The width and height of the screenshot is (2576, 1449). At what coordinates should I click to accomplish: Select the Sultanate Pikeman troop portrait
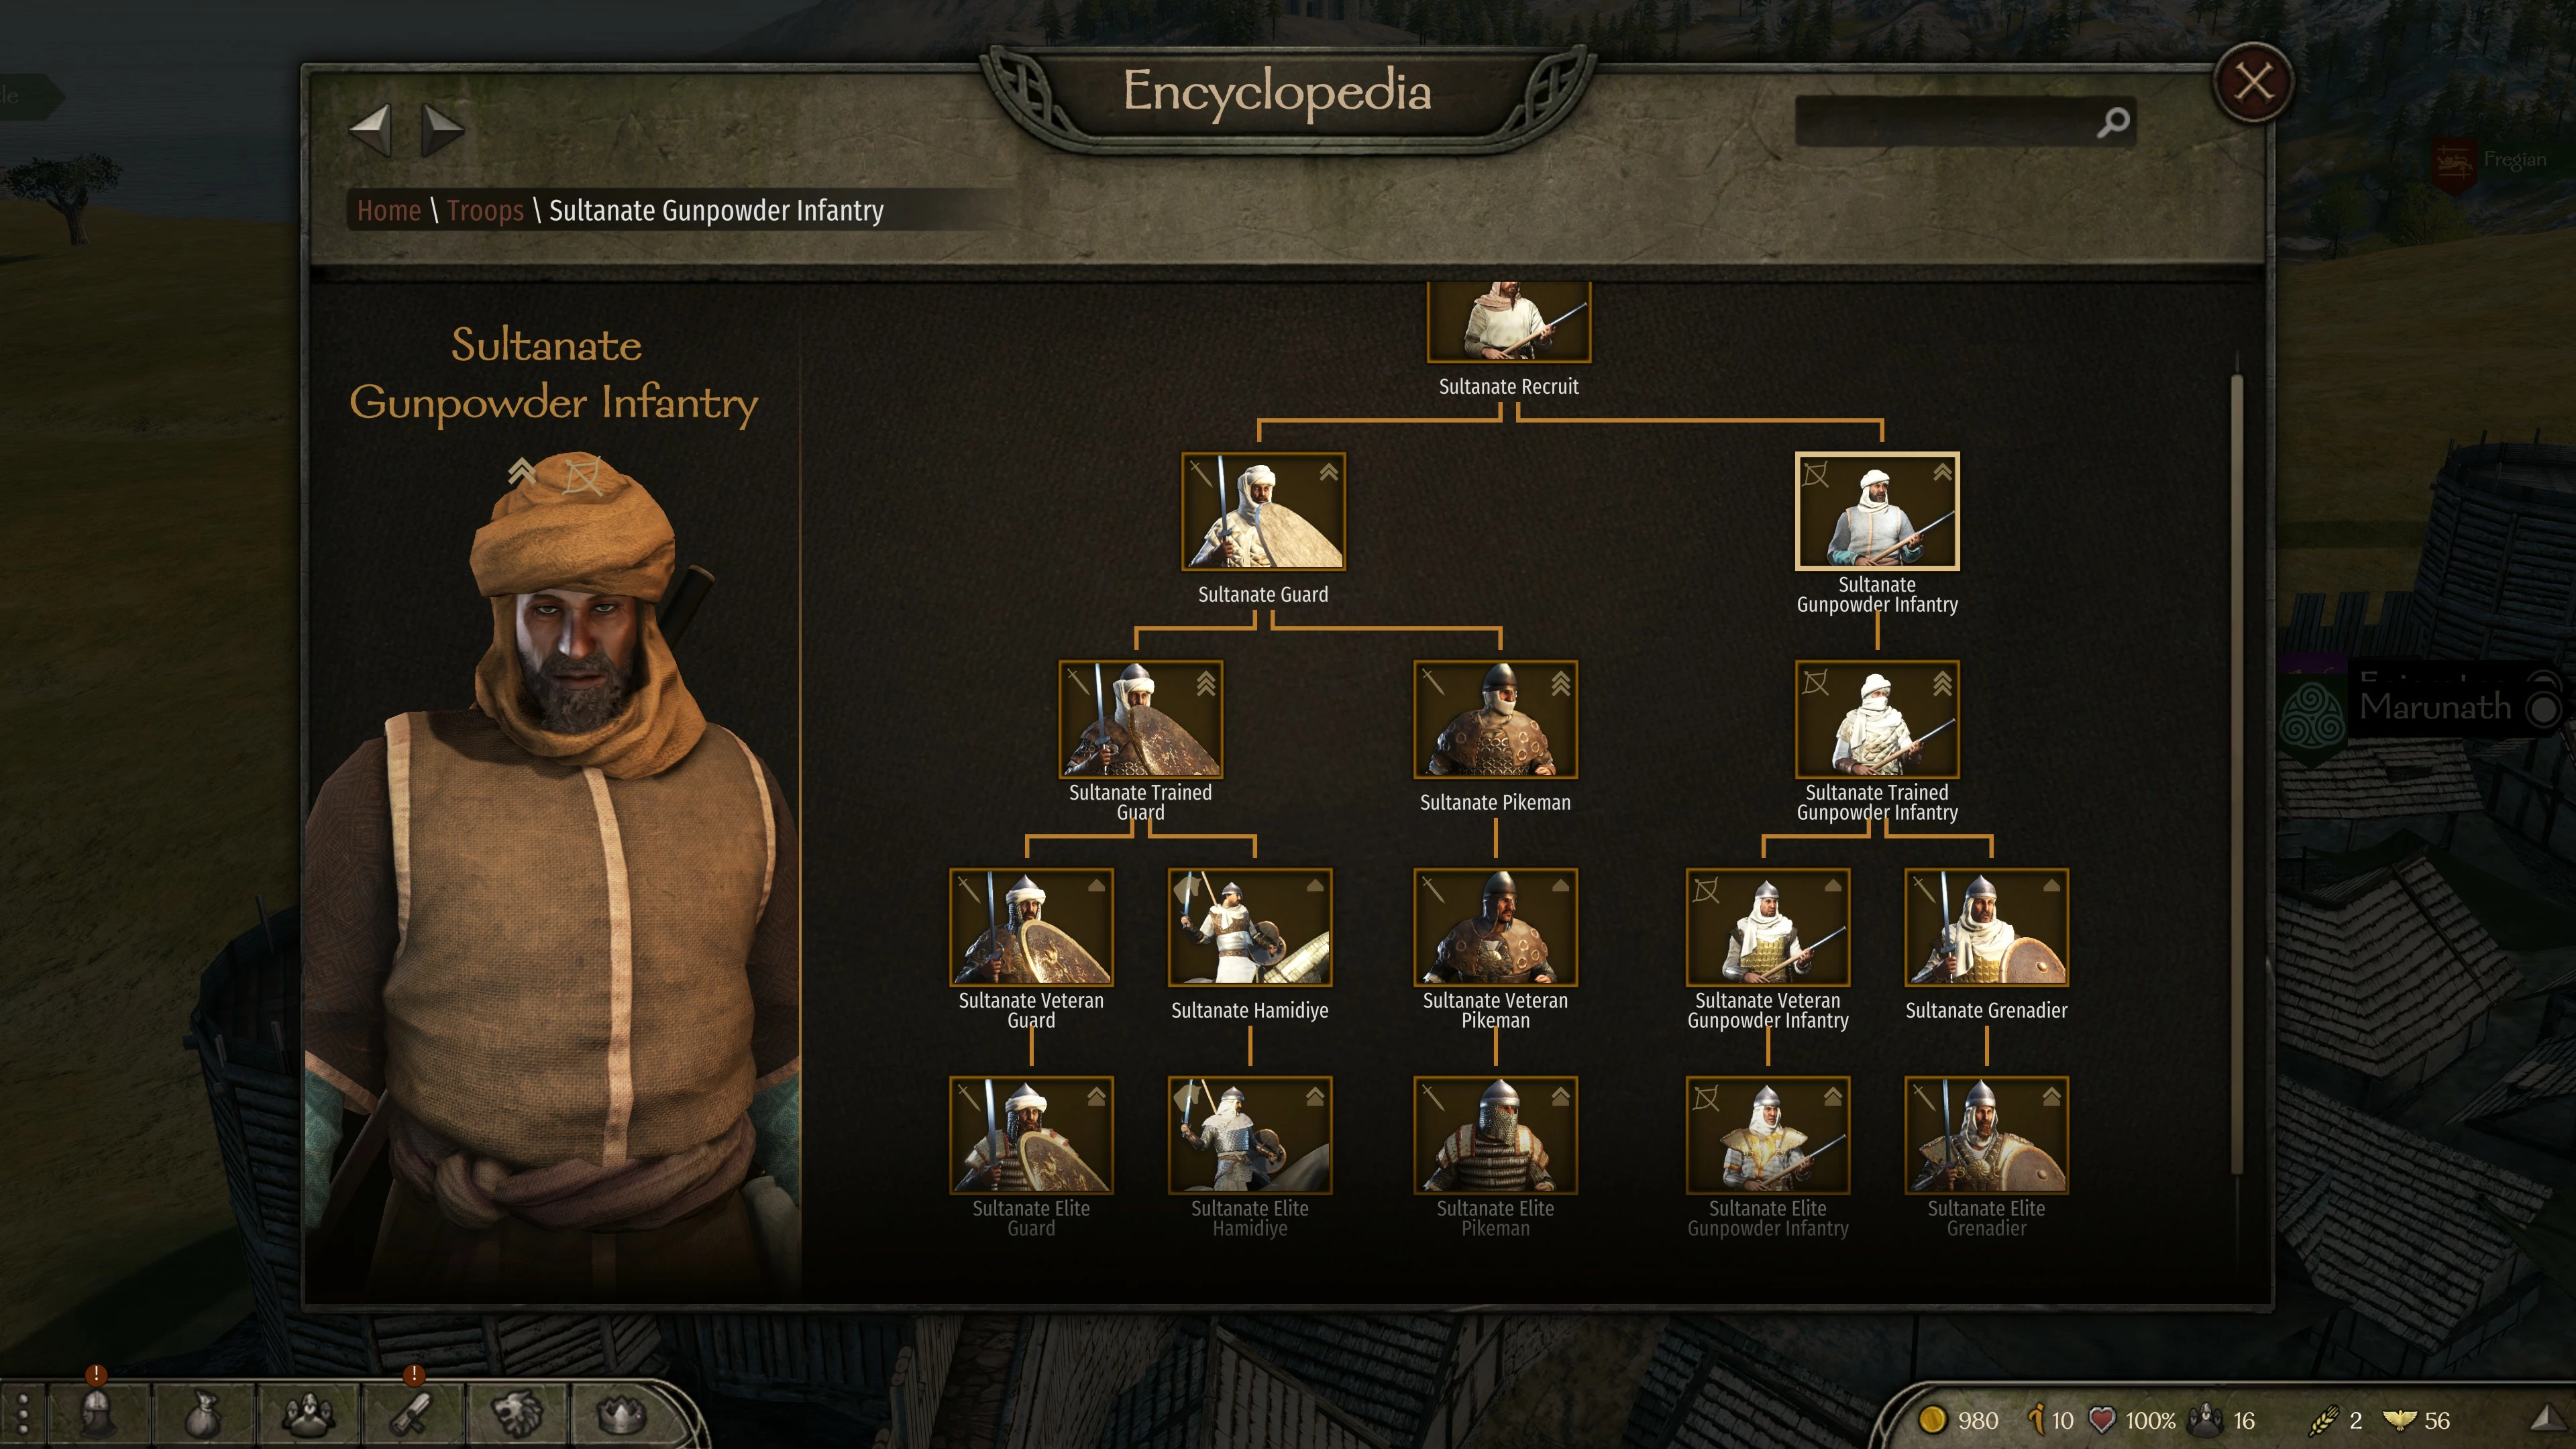pos(1495,719)
